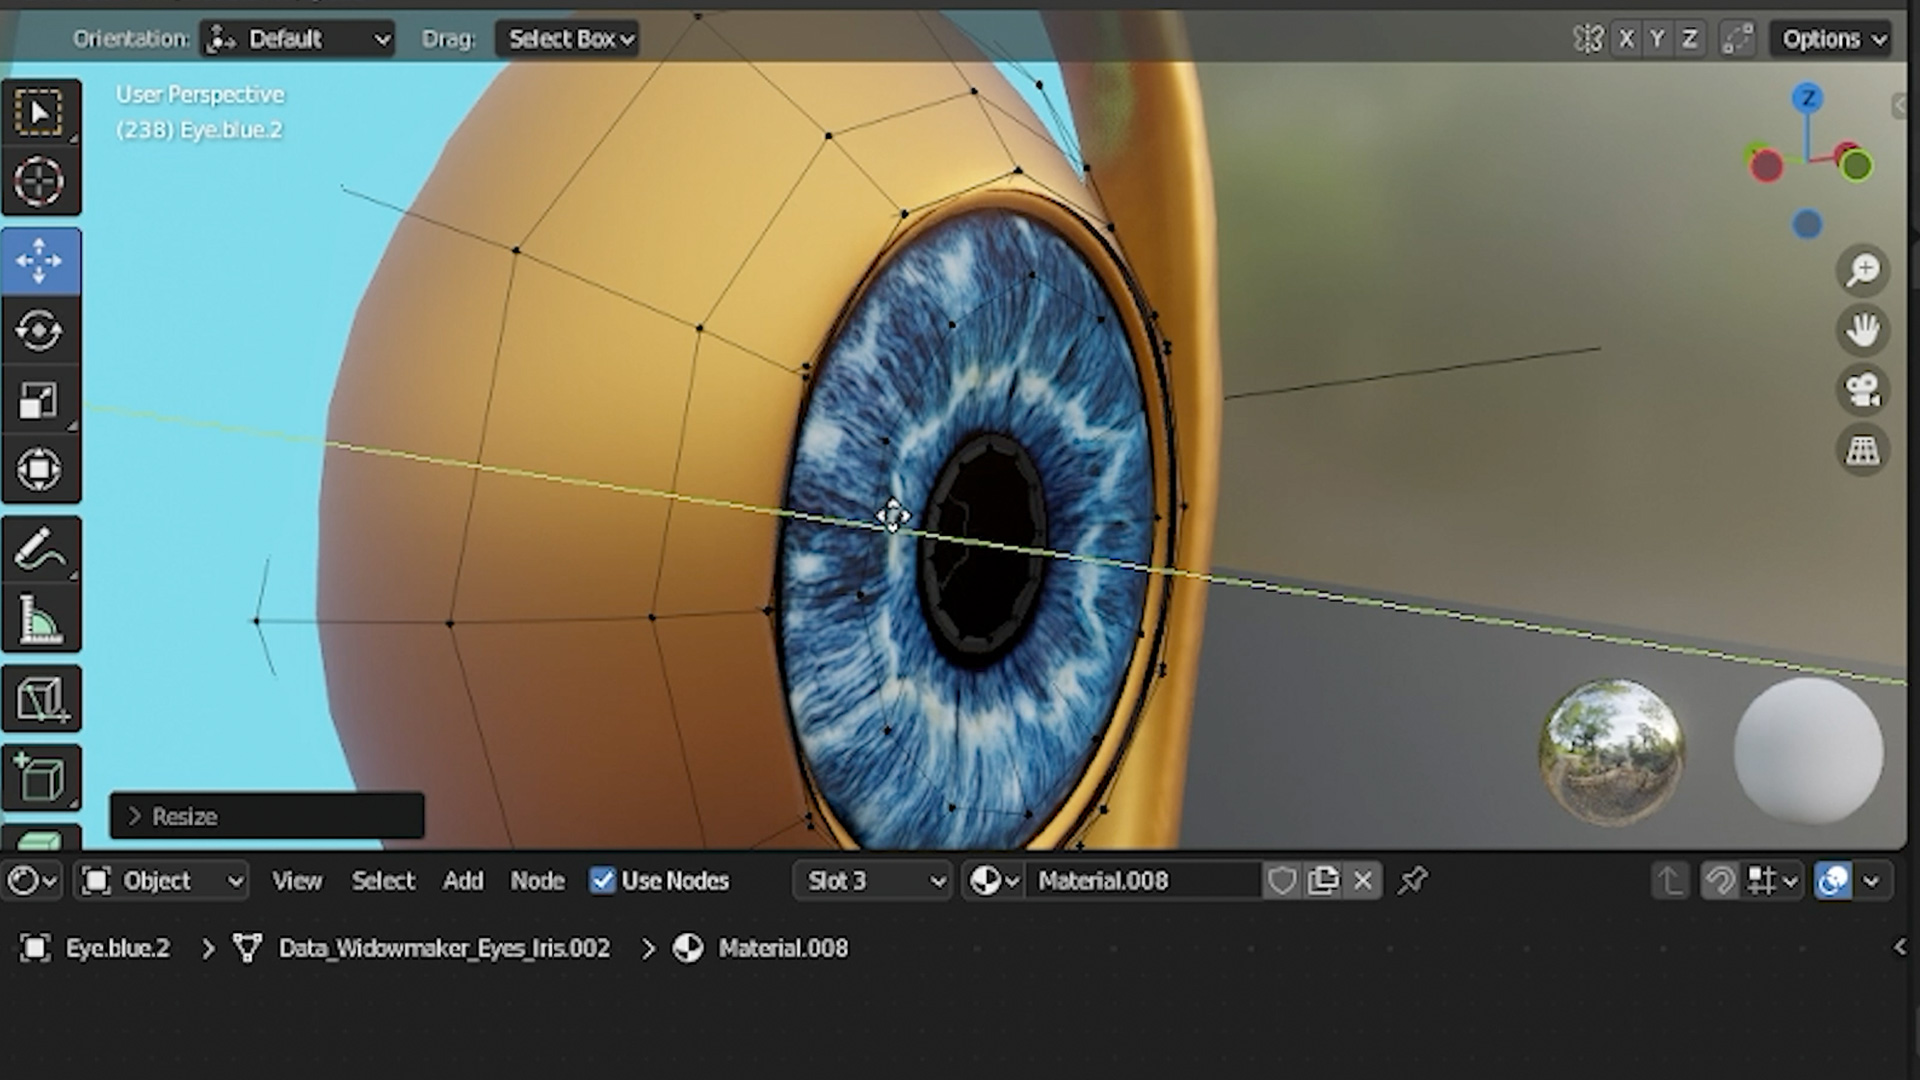1920x1080 pixels.
Task: Duplicate Material.008 with new material icon
Action: tap(1323, 881)
